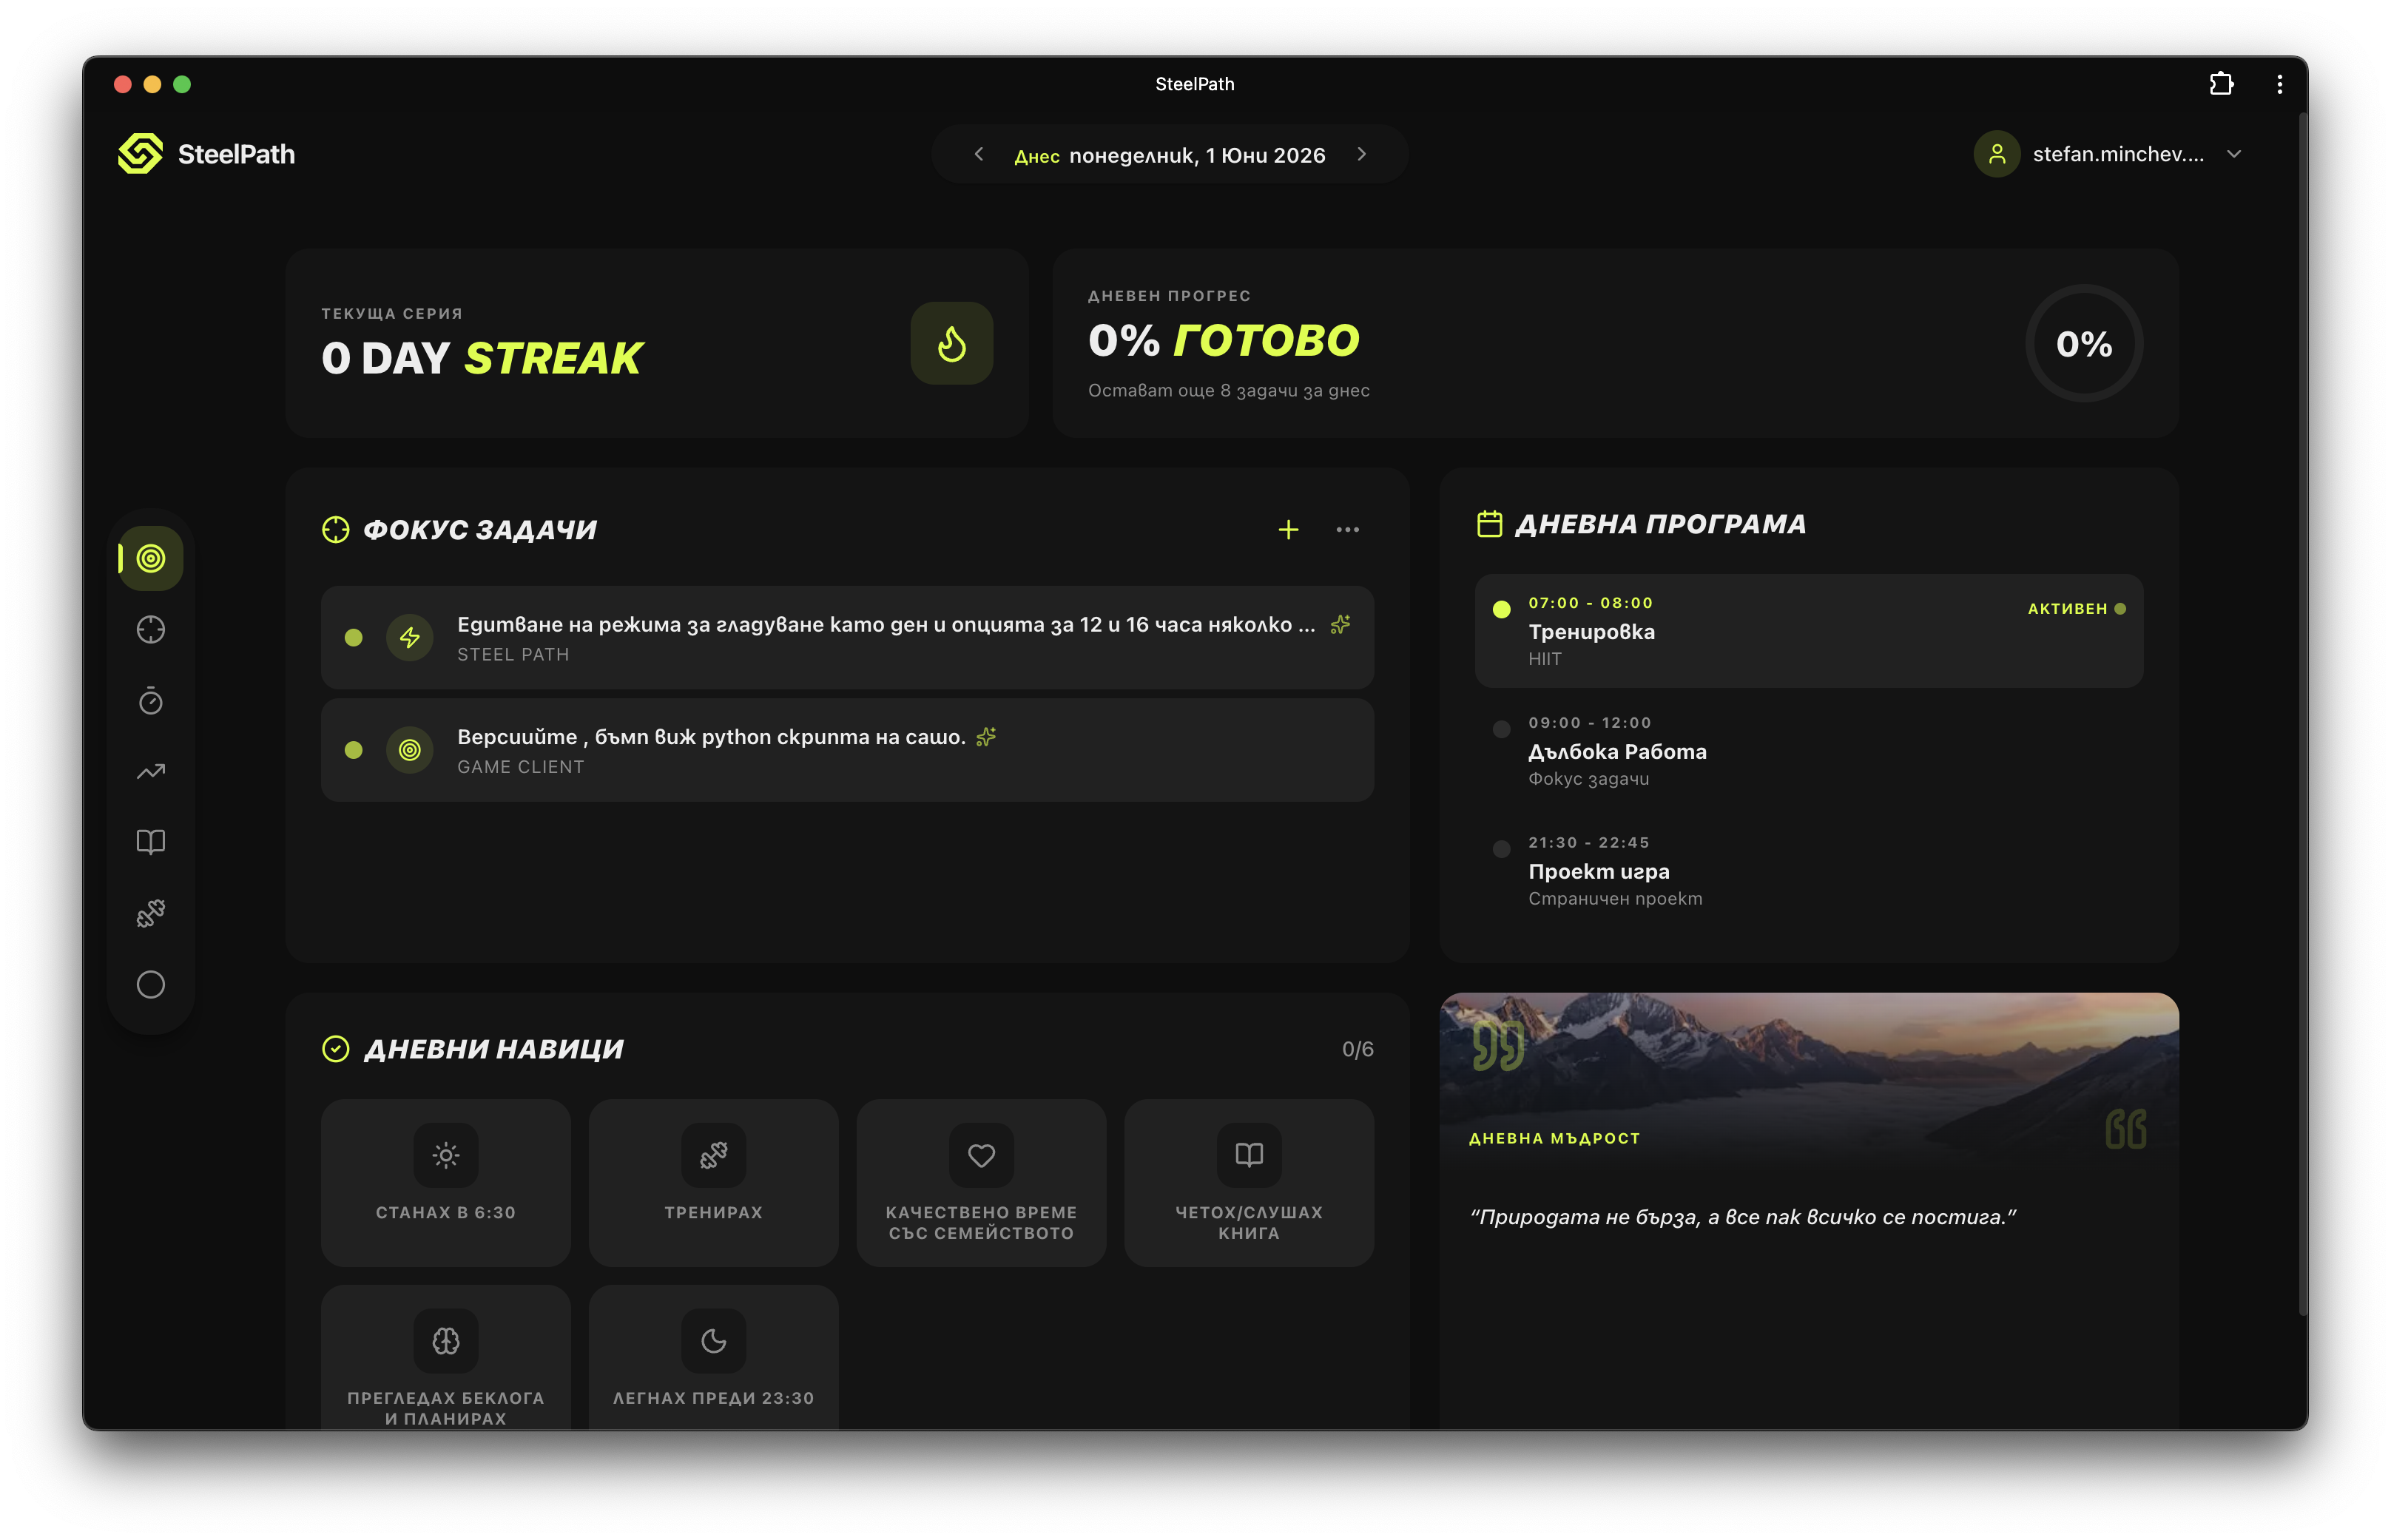Toggle the Четох/слушах книга habit

pyautogui.click(x=1249, y=1183)
